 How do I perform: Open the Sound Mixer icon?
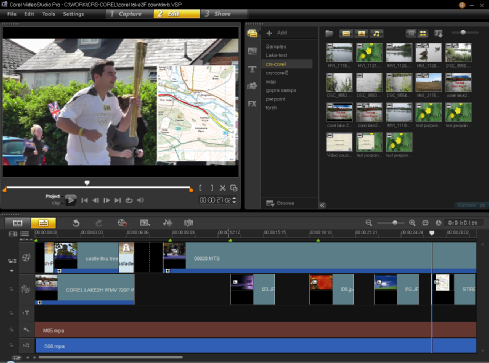[x=167, y=223]
